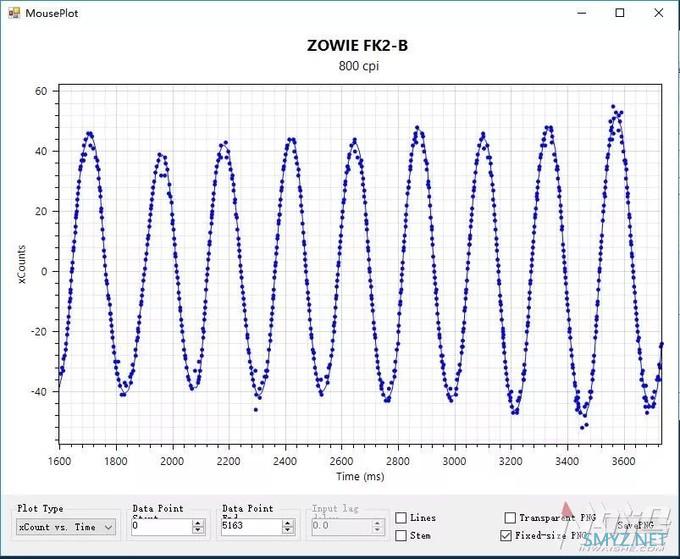The width and height of the screenshot is (680, 559).
Task: Click the SavePNG button
Action: pyautogui.click(x=635, y=525)
